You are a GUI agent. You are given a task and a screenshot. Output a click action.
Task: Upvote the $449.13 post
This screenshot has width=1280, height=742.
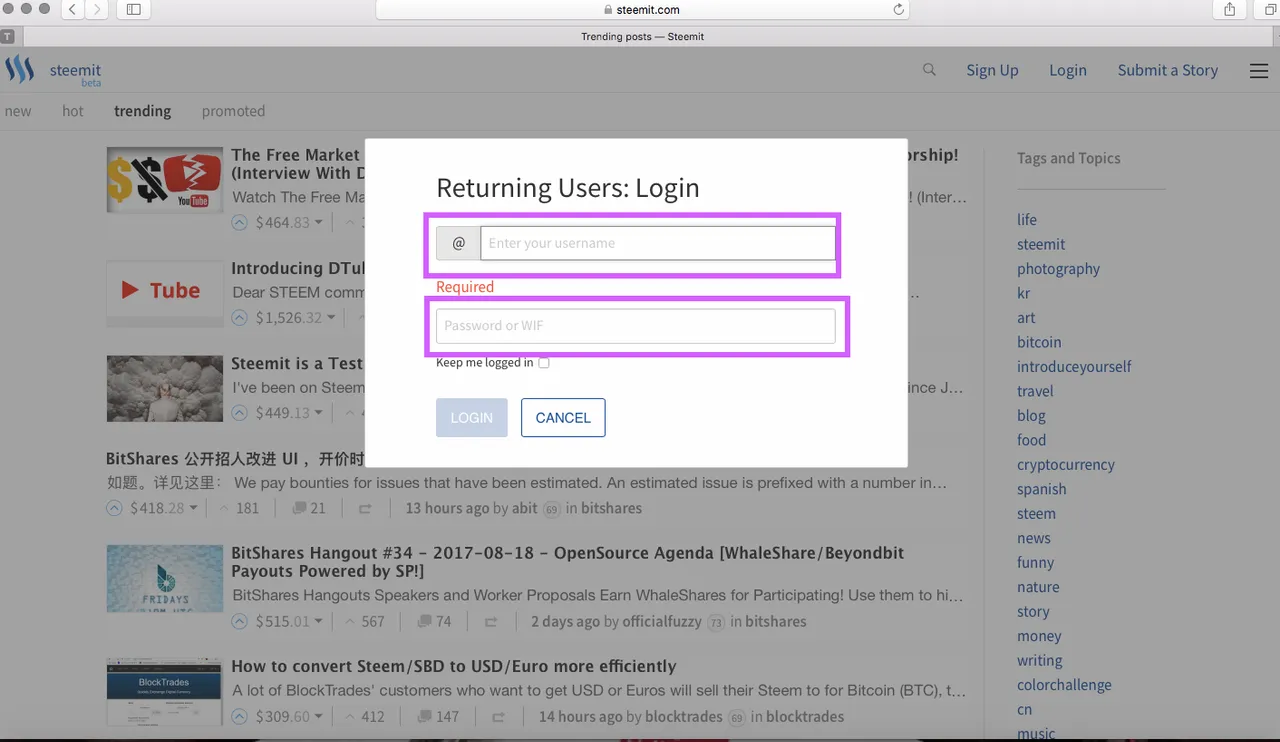(x=240, y=412)
